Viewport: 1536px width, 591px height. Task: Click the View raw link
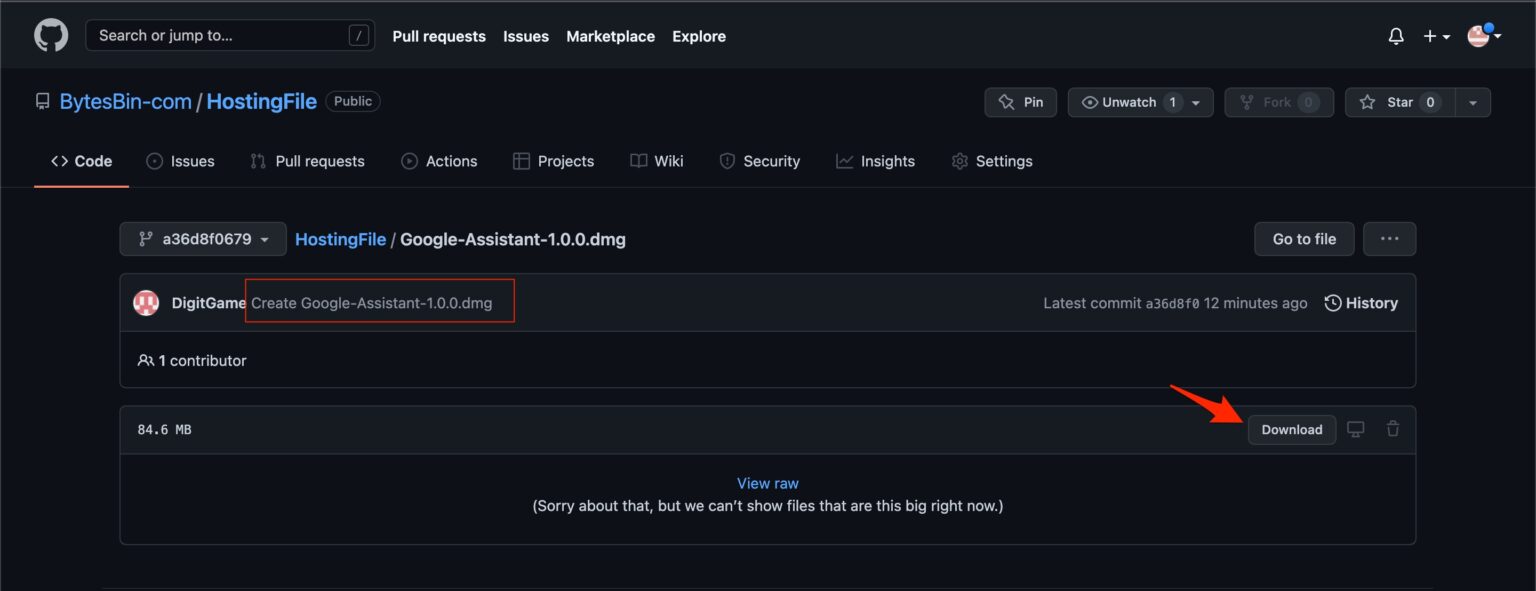(767, 482)
